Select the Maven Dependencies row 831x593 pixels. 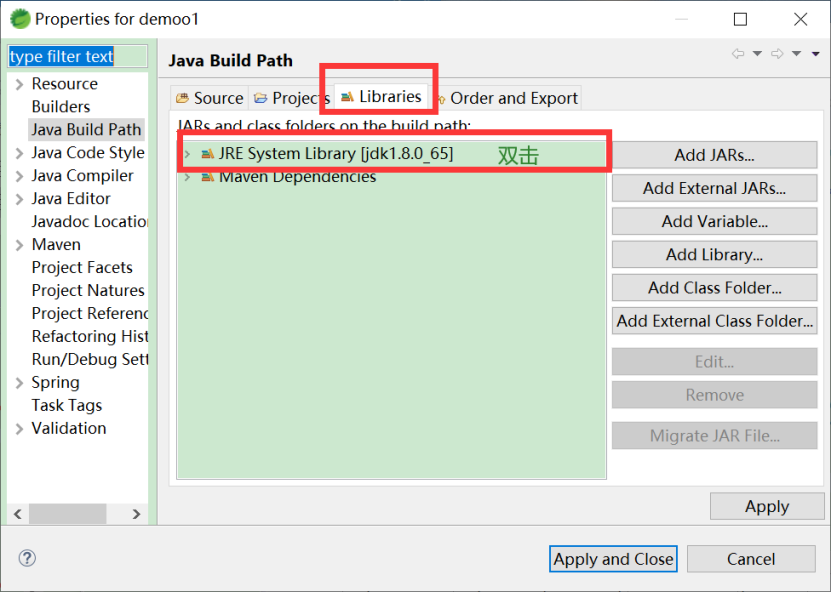pos(392,177)
